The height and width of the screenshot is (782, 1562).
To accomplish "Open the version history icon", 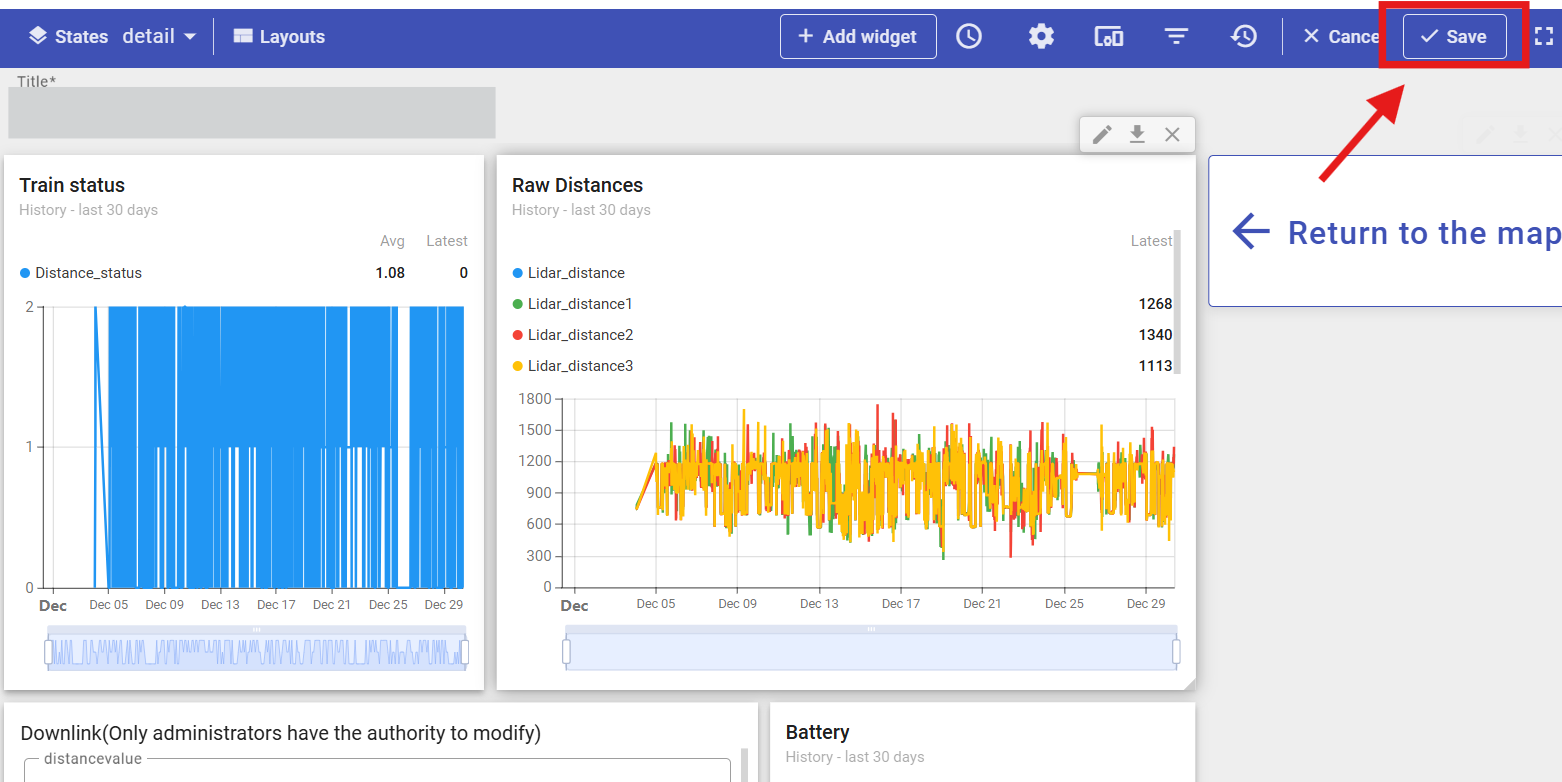I will tap(1243, 37).
